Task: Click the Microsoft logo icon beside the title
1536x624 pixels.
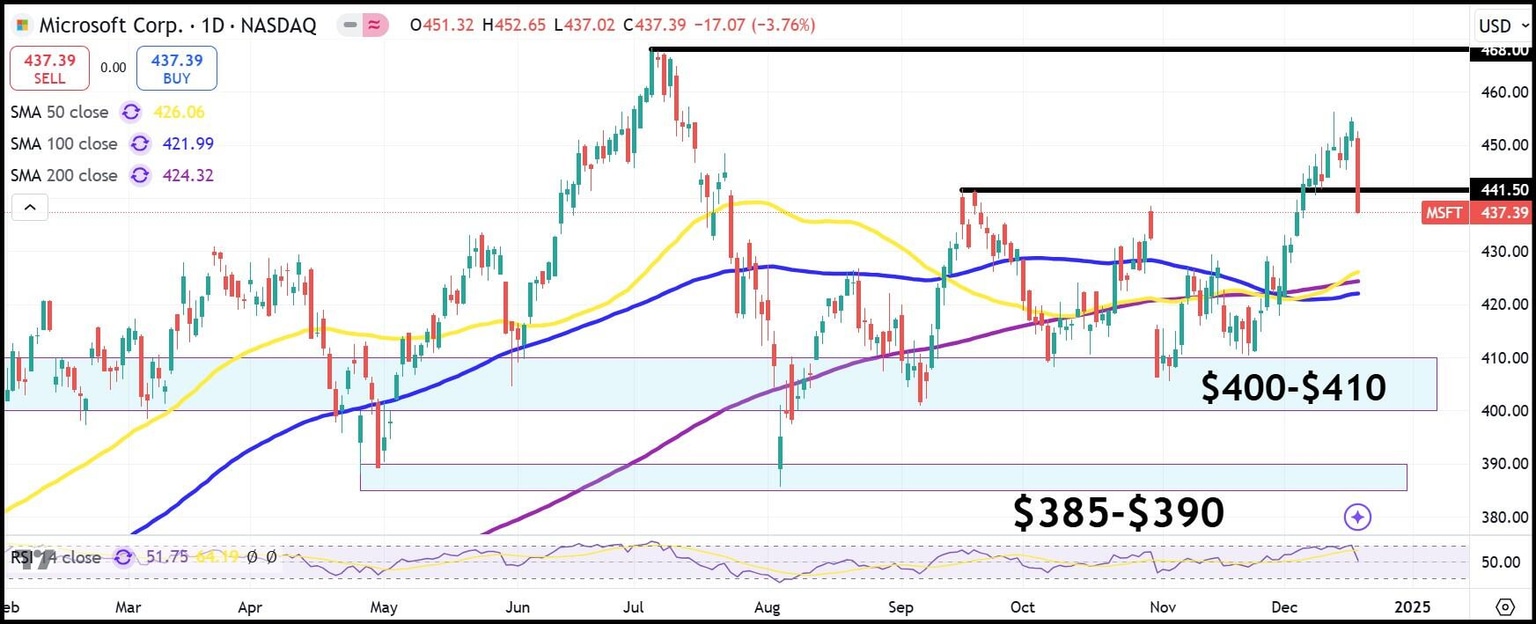Action: coord(23,25)
